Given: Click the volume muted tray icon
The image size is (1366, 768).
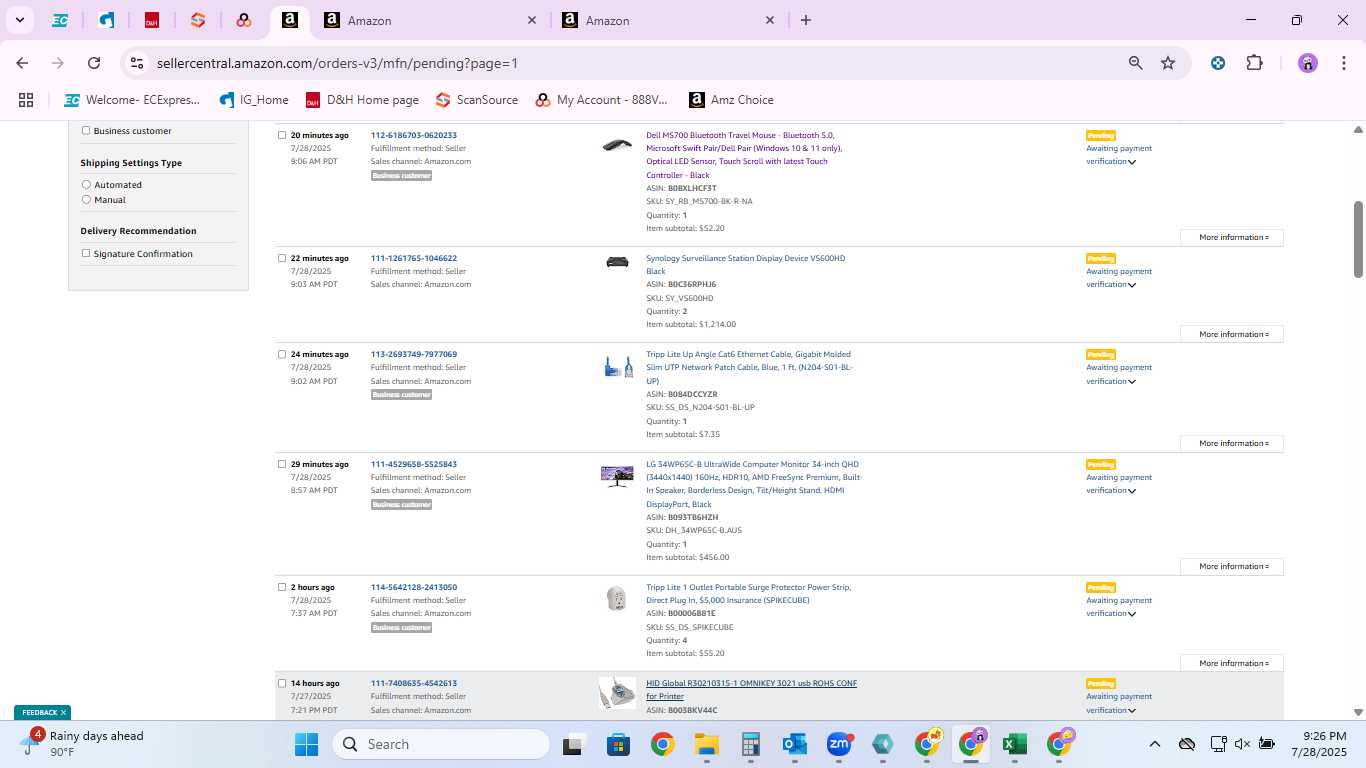Looking at the screenshot, I should (1242, 744).
